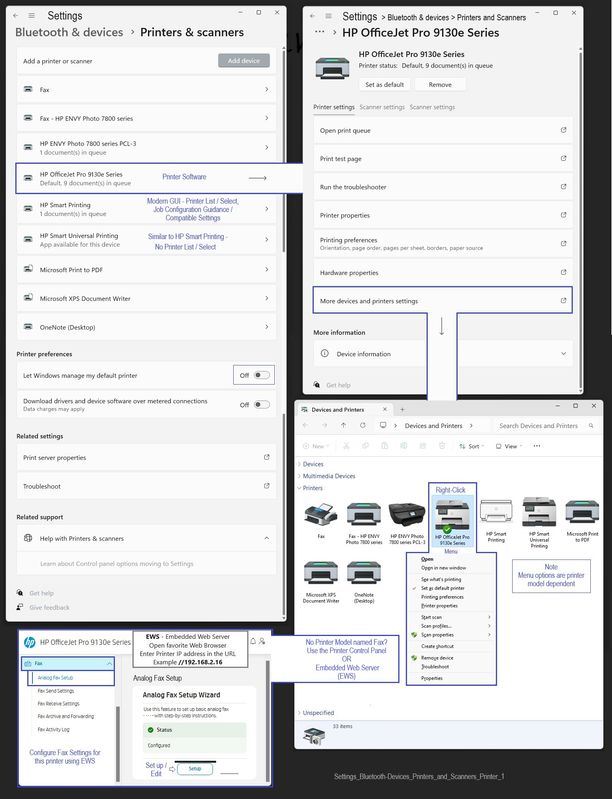The image size is (612, 799).
Task: Collapse Fax section in EWS sidebar
Action: coord(109,663)
